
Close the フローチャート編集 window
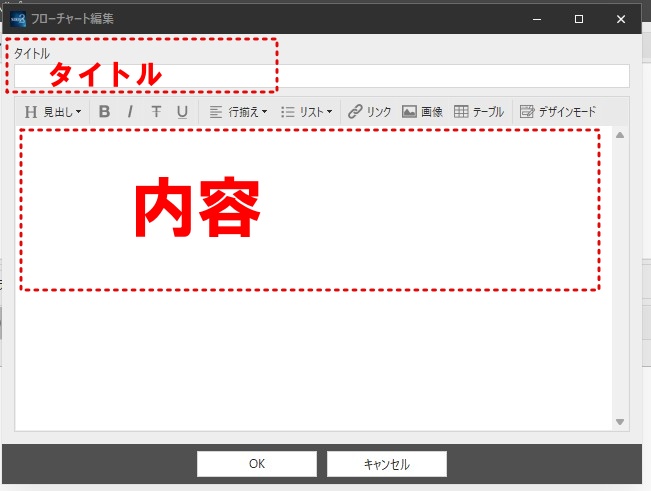pos(621,19)
